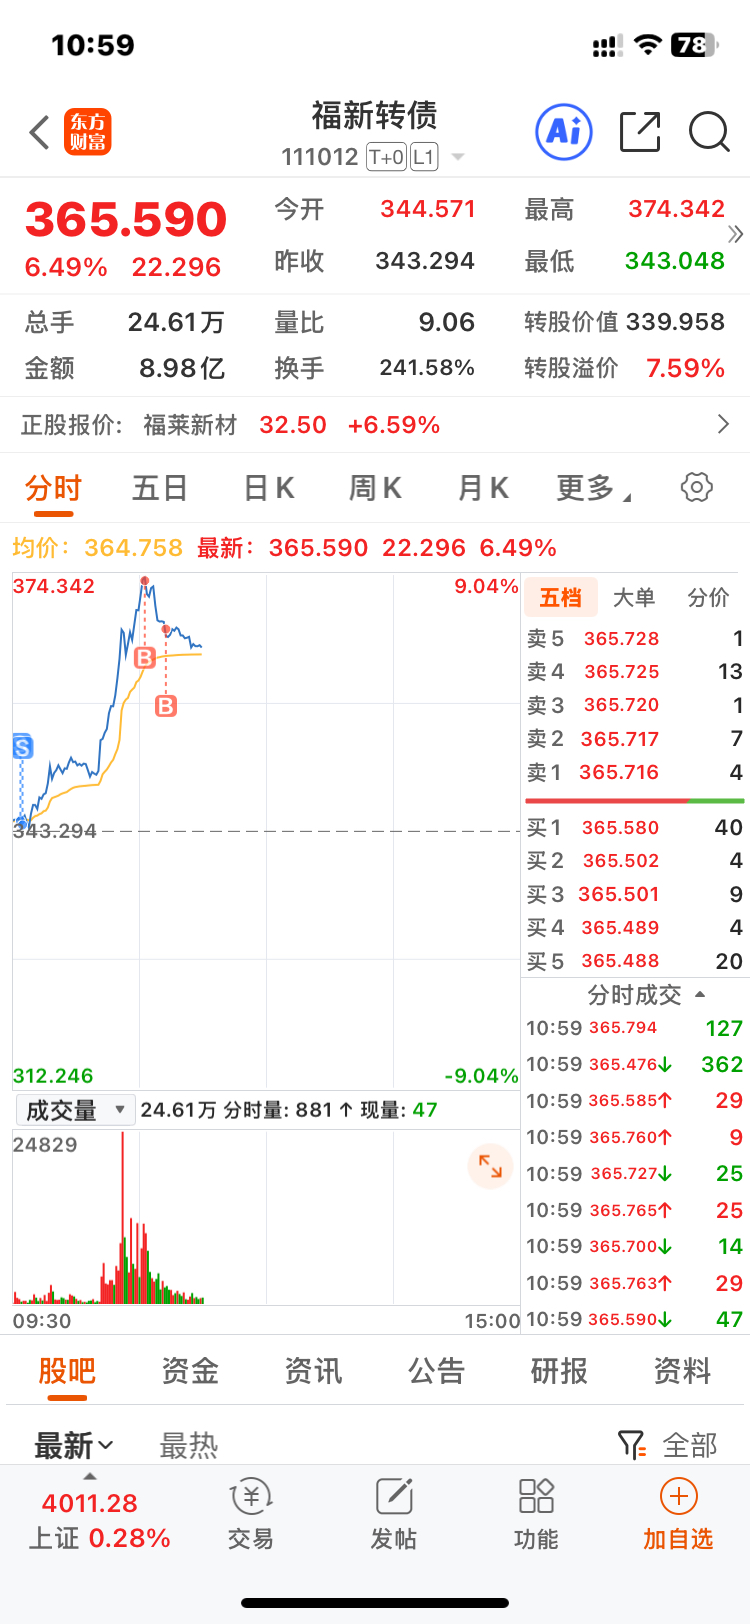Open 正股报价 福莱新材 stock link

coord(375,425)
